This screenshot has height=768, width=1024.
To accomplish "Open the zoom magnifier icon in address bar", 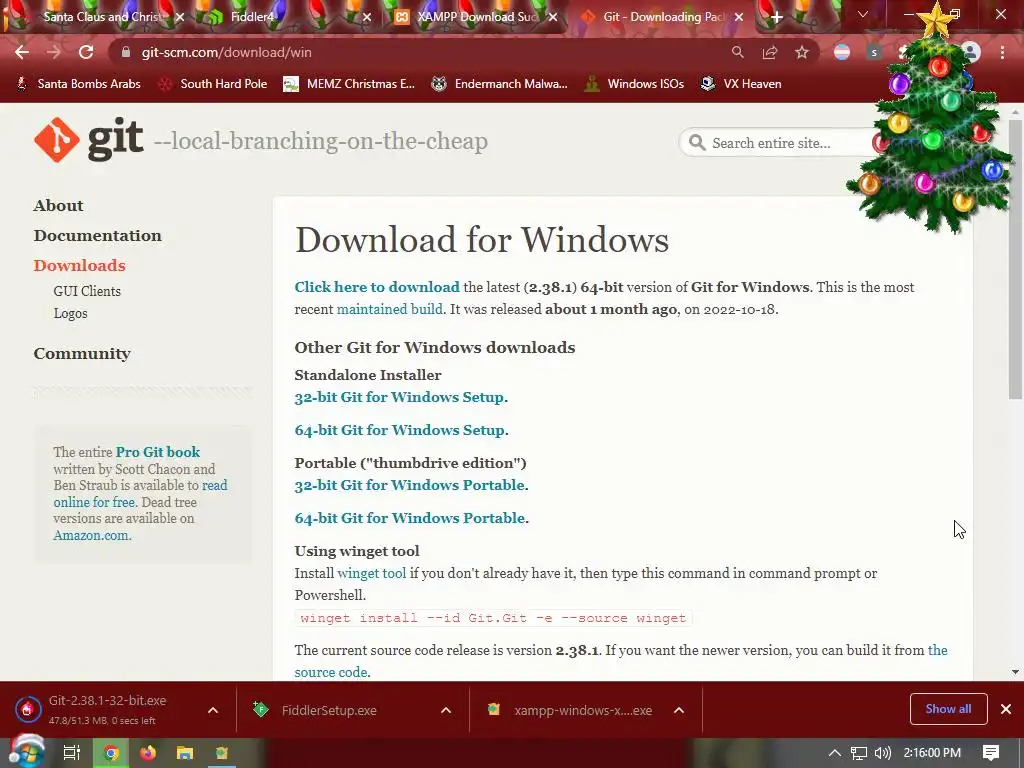I will 737,52.
